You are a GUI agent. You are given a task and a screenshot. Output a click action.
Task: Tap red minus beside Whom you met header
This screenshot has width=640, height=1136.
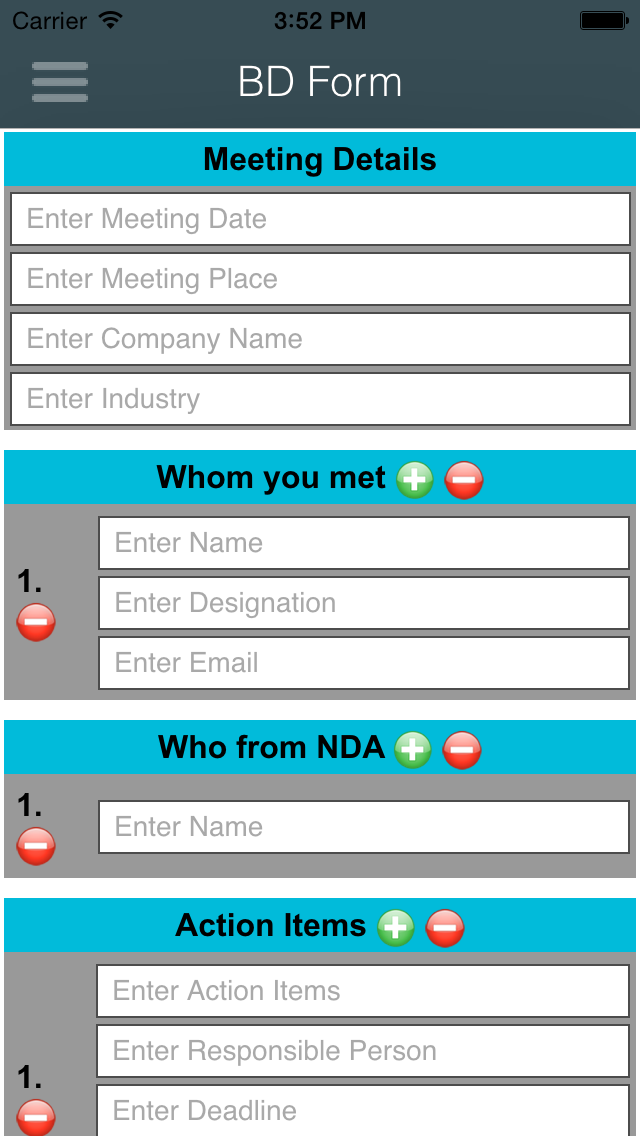click(463, 480)
